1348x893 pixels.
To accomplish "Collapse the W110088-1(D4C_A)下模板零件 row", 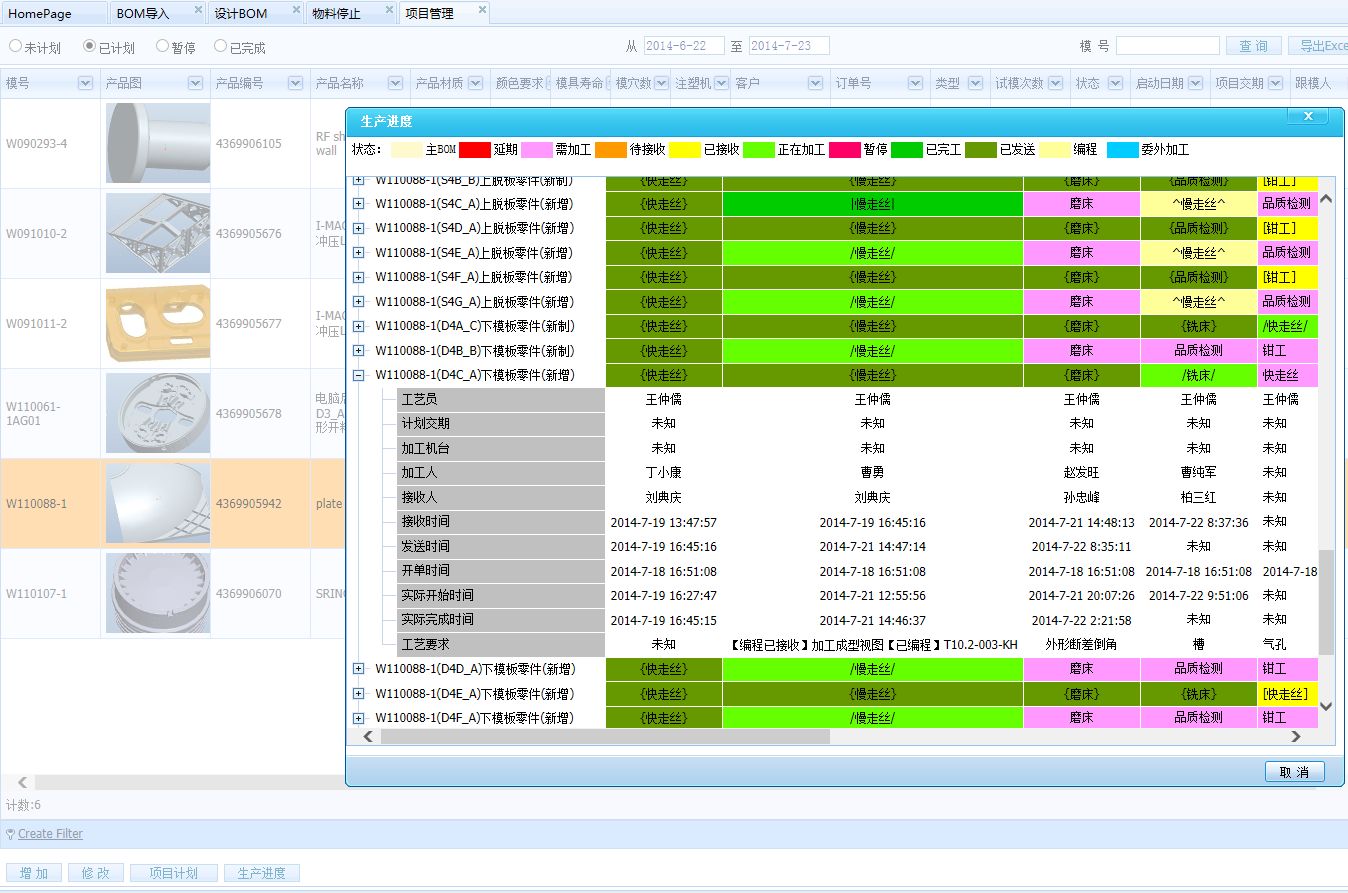I will pyautogui.click(x=359, y=376).
